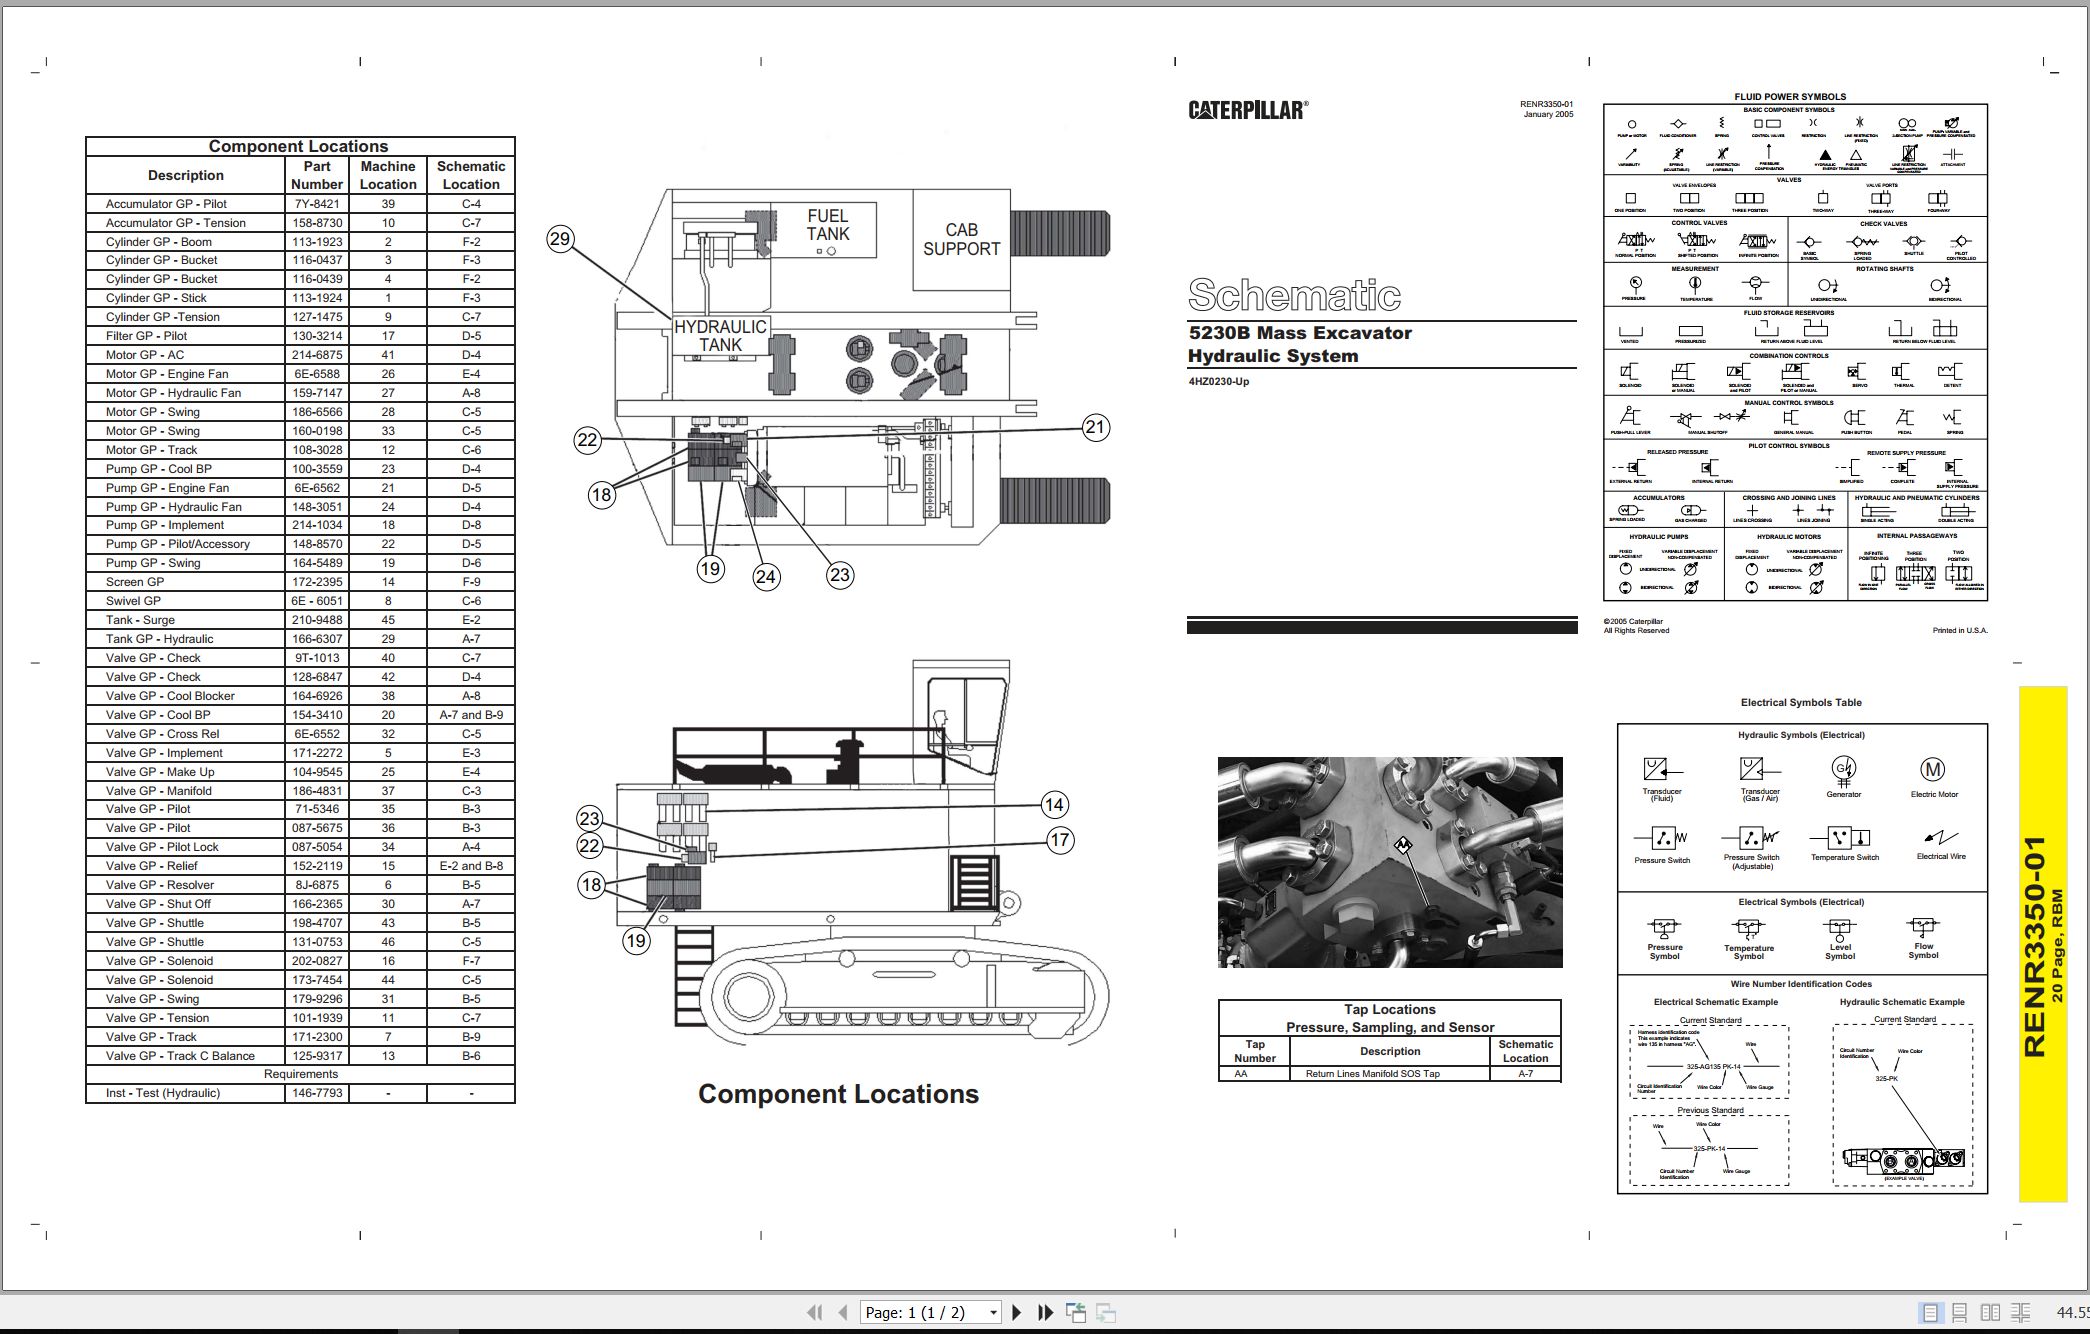Select single page layout view
The image size is (2090, 1334).
coord(1930,1312)
